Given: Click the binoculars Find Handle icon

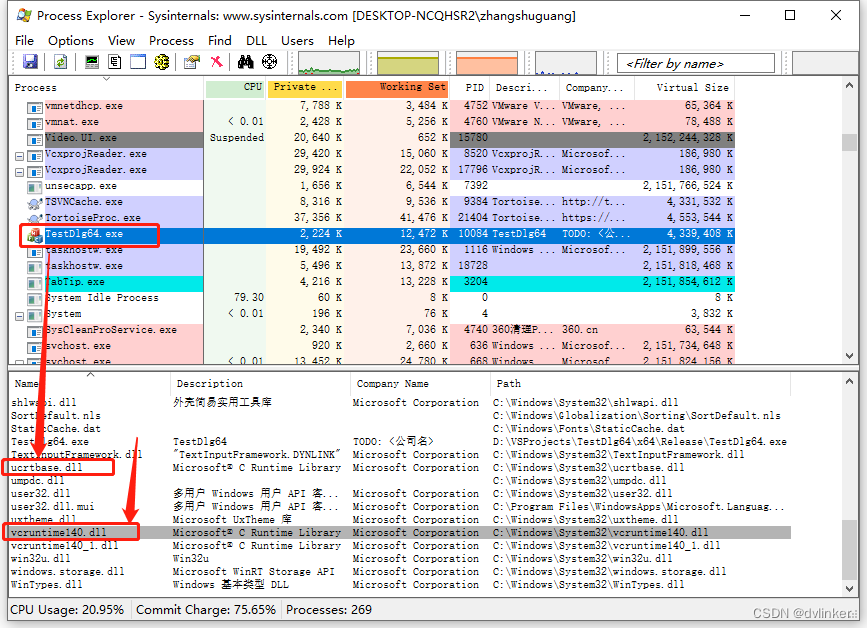Looking at the screenshot, I should 246,62.
